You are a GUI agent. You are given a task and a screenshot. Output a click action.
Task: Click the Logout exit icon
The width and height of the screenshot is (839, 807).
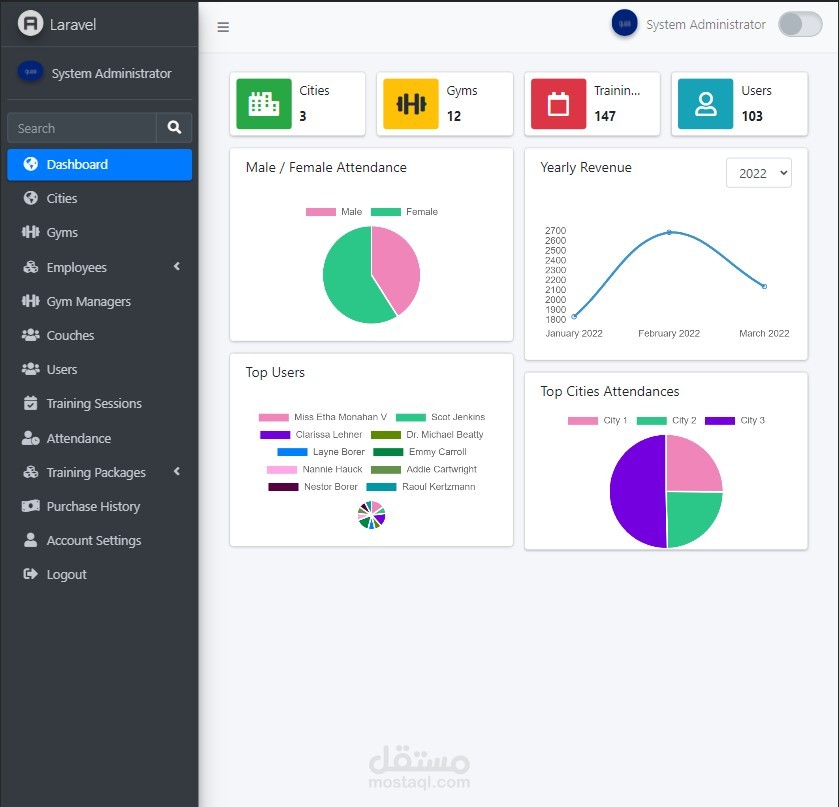click(30, 574)
